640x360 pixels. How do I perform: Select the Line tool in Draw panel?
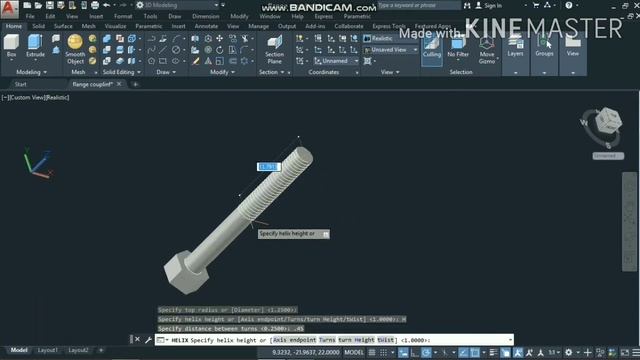[x=163, y=50]
